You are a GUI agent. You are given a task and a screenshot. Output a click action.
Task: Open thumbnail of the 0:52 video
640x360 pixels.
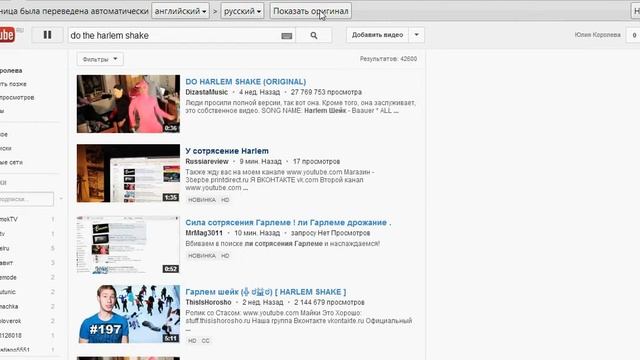tap(128, 244)
